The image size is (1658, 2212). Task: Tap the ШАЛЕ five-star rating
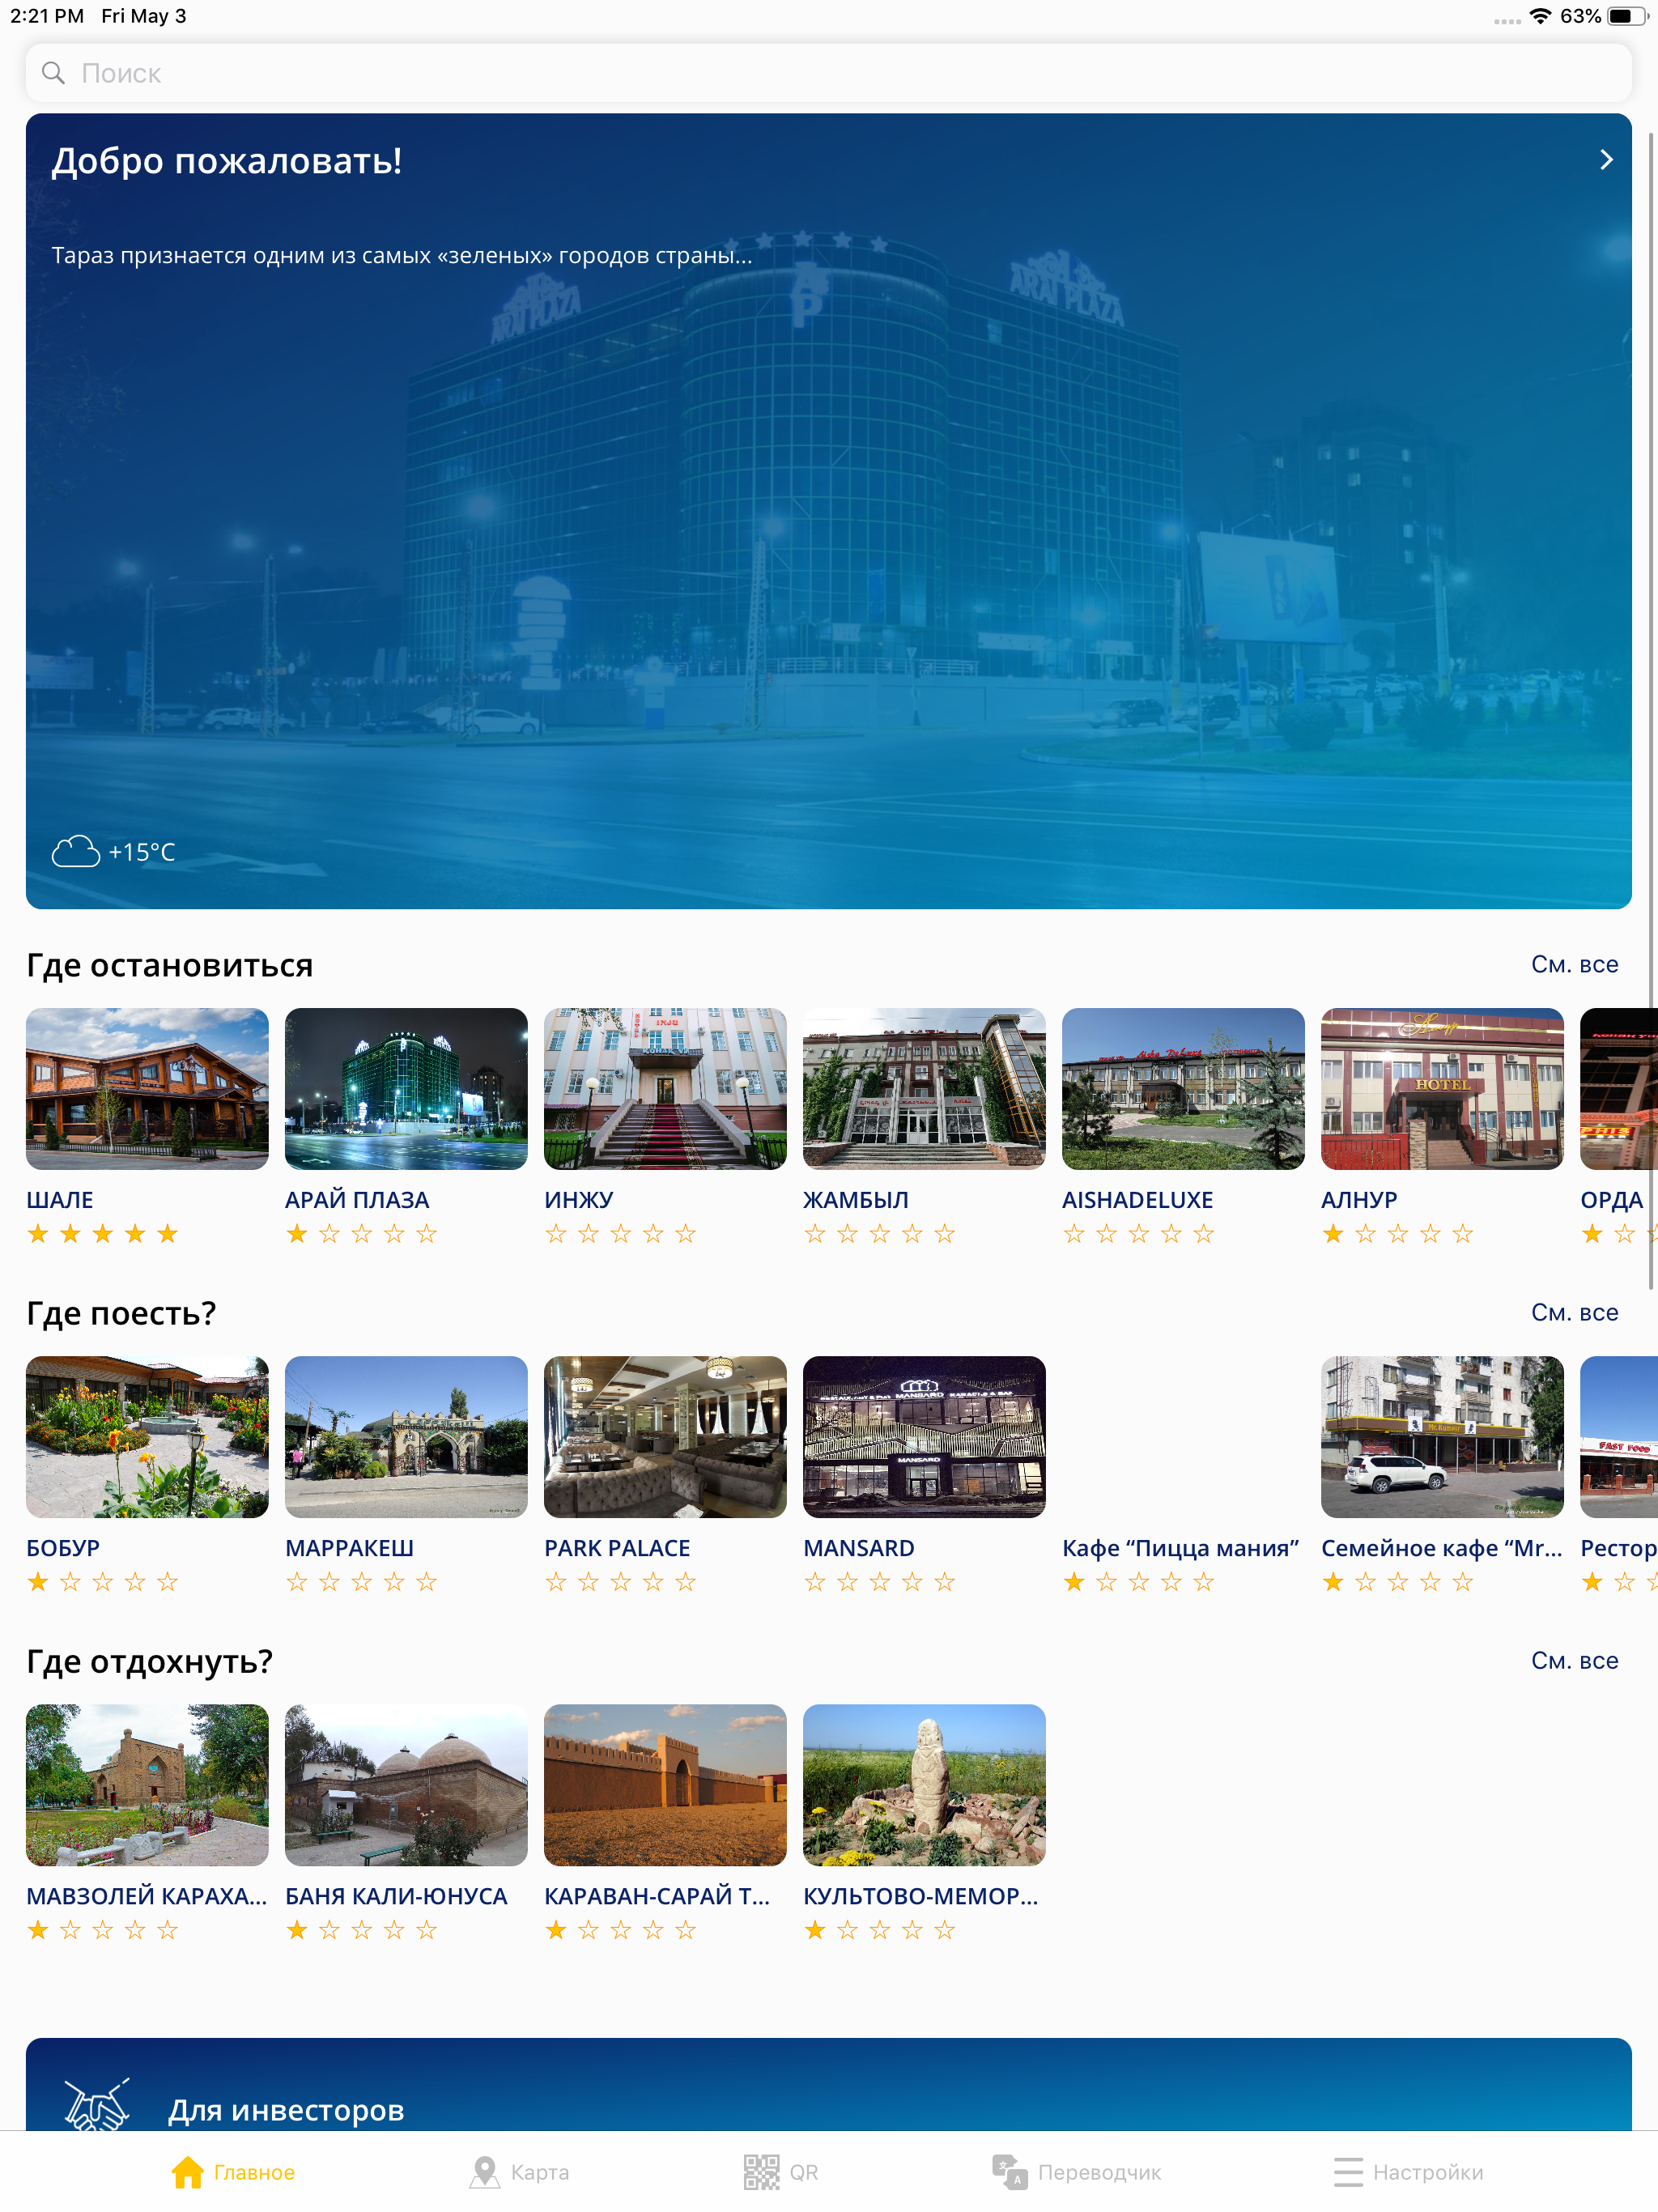[103, 1234]
